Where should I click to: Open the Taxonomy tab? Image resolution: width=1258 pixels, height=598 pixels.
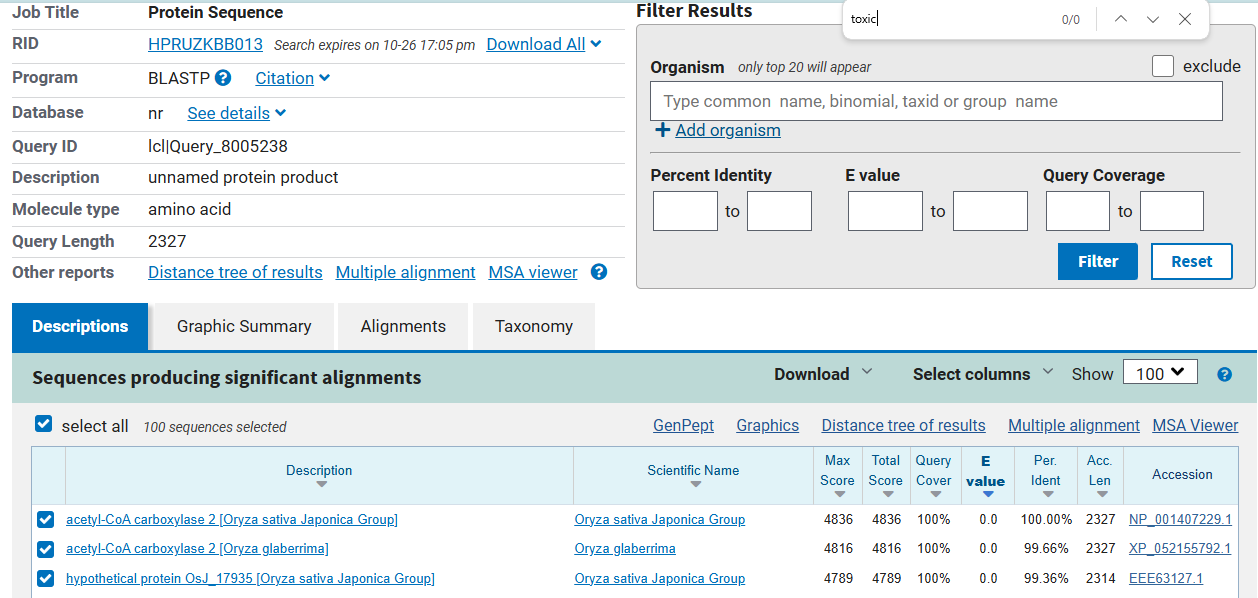click(x=534, y=326)
